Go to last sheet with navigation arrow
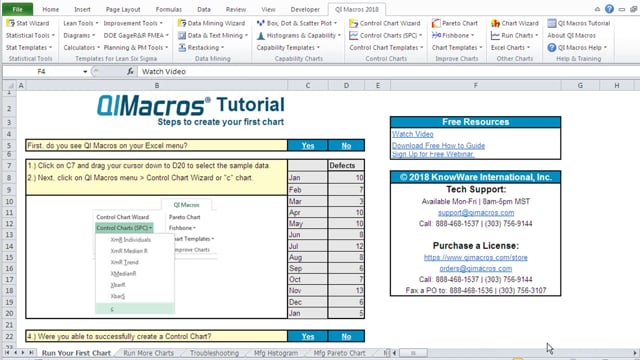 point(31,353)
